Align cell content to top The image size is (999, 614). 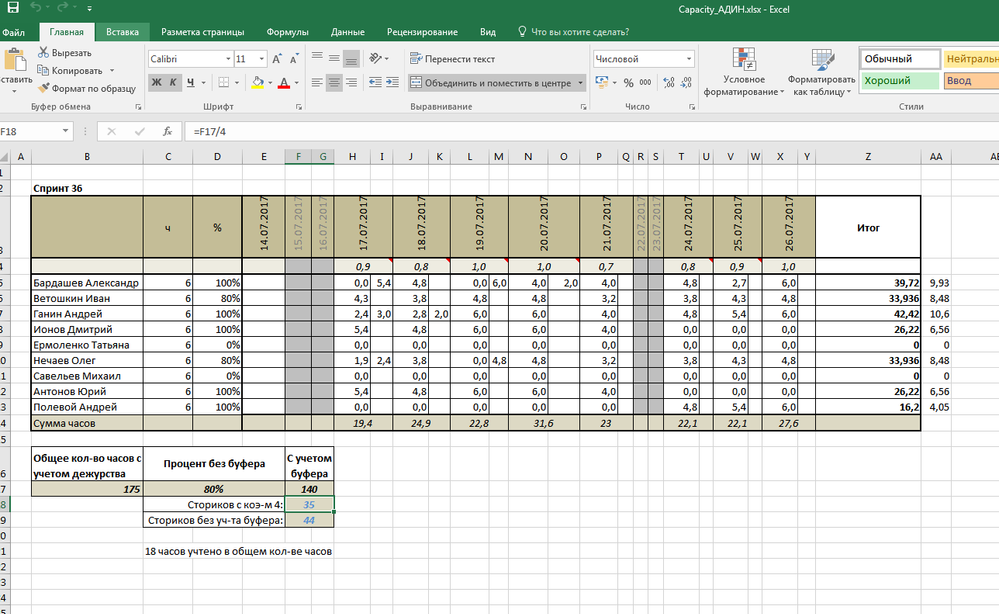[x=317, y=58]
